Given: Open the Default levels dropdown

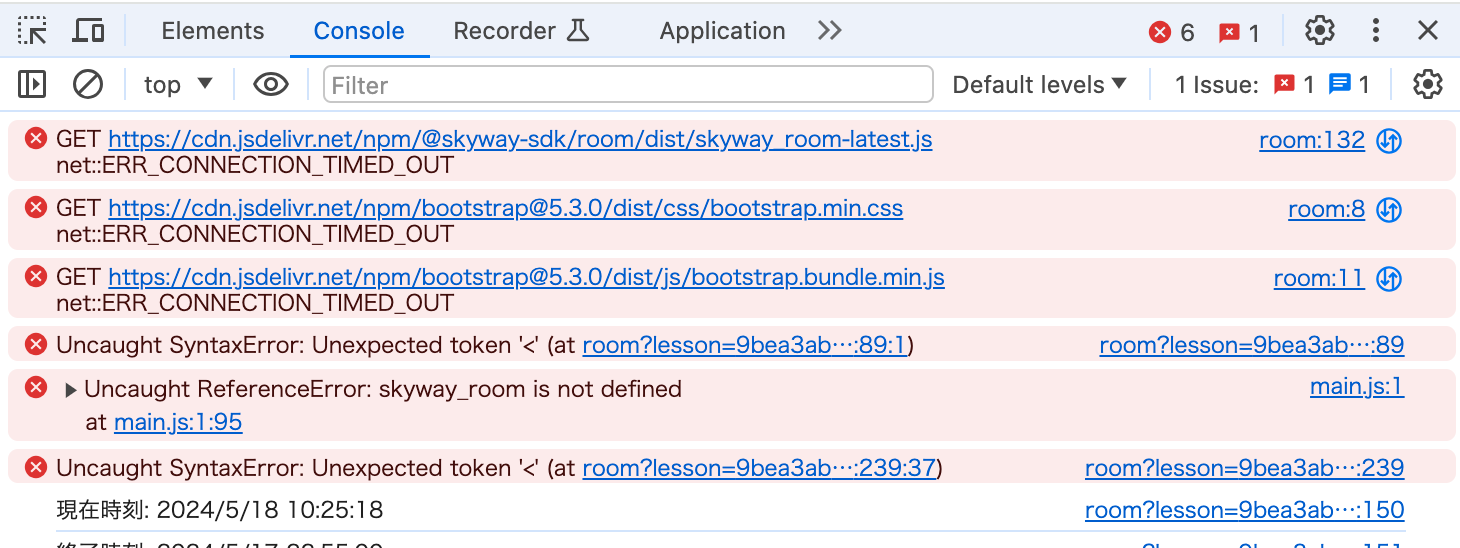Looking at the screenshot, I should [1039, 85].
